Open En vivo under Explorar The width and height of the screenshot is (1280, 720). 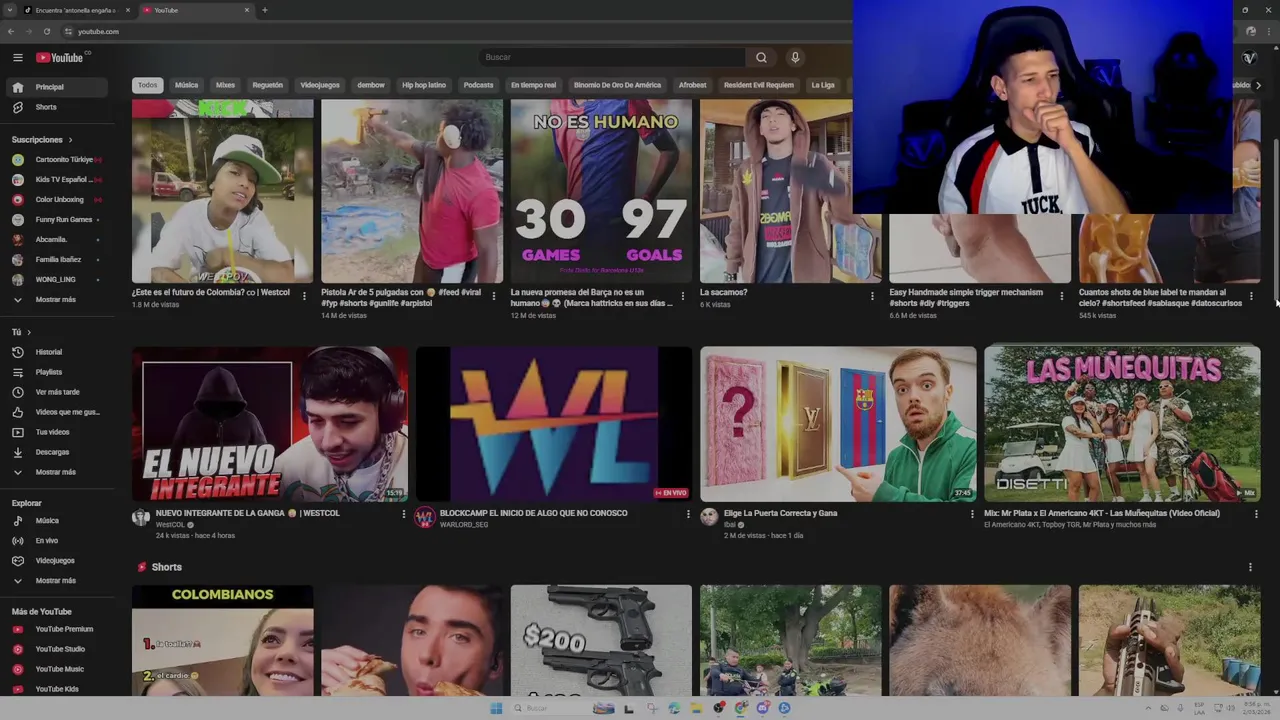(x=57, y=541)
